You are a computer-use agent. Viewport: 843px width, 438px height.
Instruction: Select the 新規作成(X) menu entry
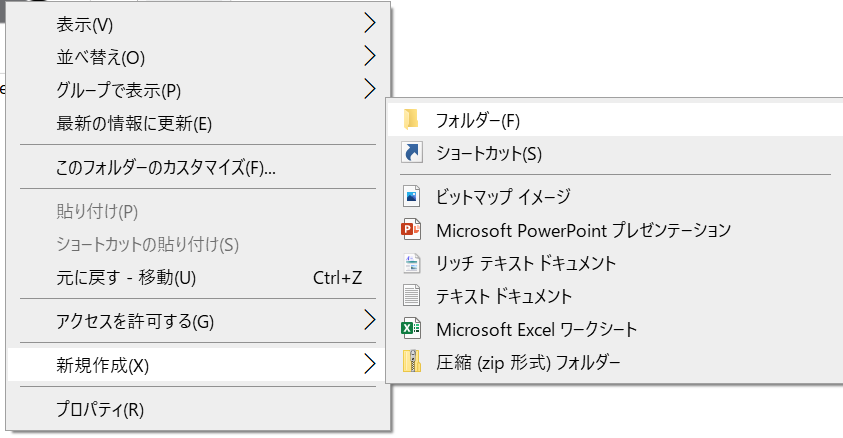click(103, 364)
